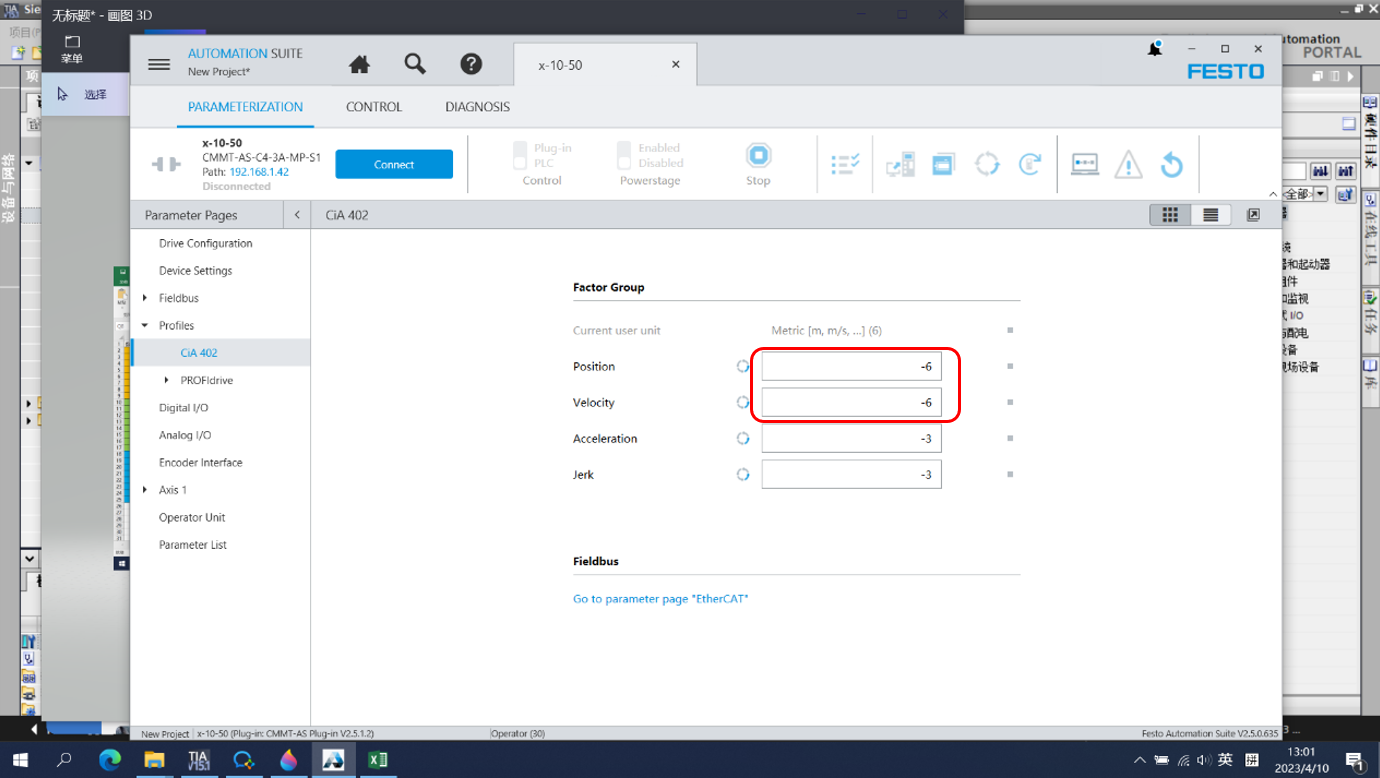1380x778 pixels.
Task: Switch to list view layout
Action: click(x=1210, y=215)
